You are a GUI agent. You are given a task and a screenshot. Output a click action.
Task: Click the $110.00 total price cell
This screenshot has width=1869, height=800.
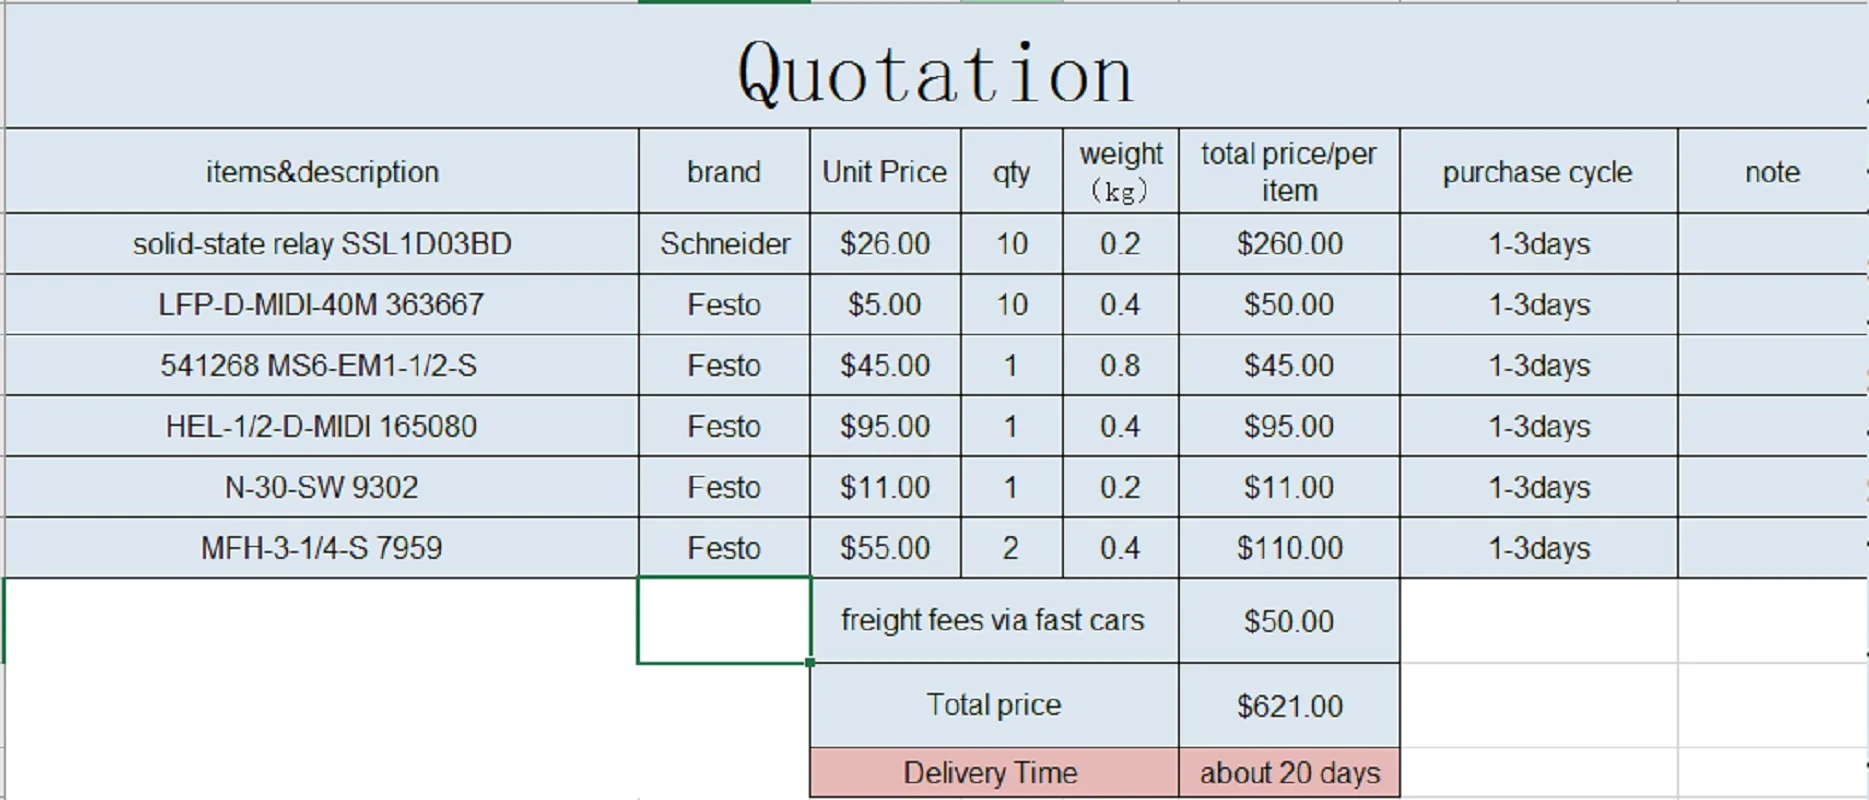[1289, 548]
